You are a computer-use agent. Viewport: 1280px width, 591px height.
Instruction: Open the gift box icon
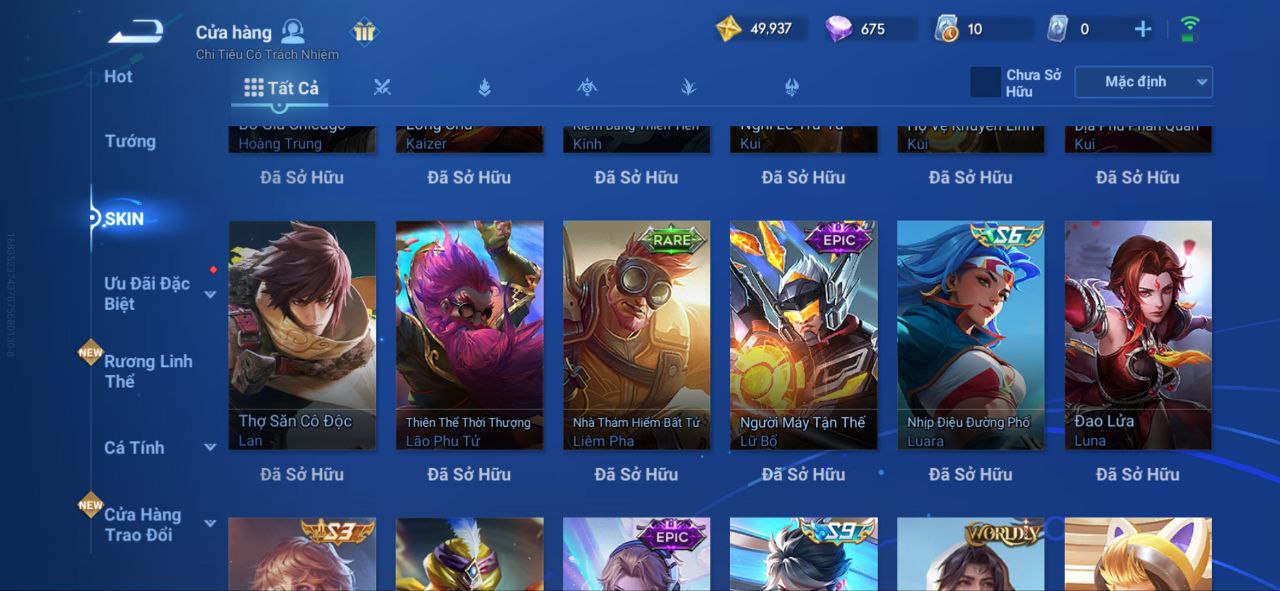pyautogui.click(x=364, y=32)
